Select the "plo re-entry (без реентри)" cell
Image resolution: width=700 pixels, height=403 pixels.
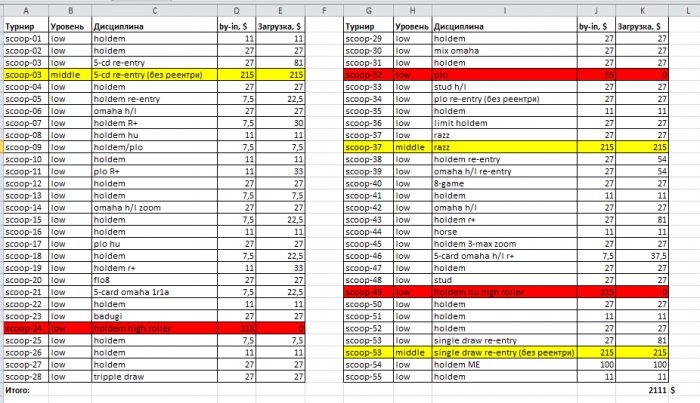(x=504, y=99)
